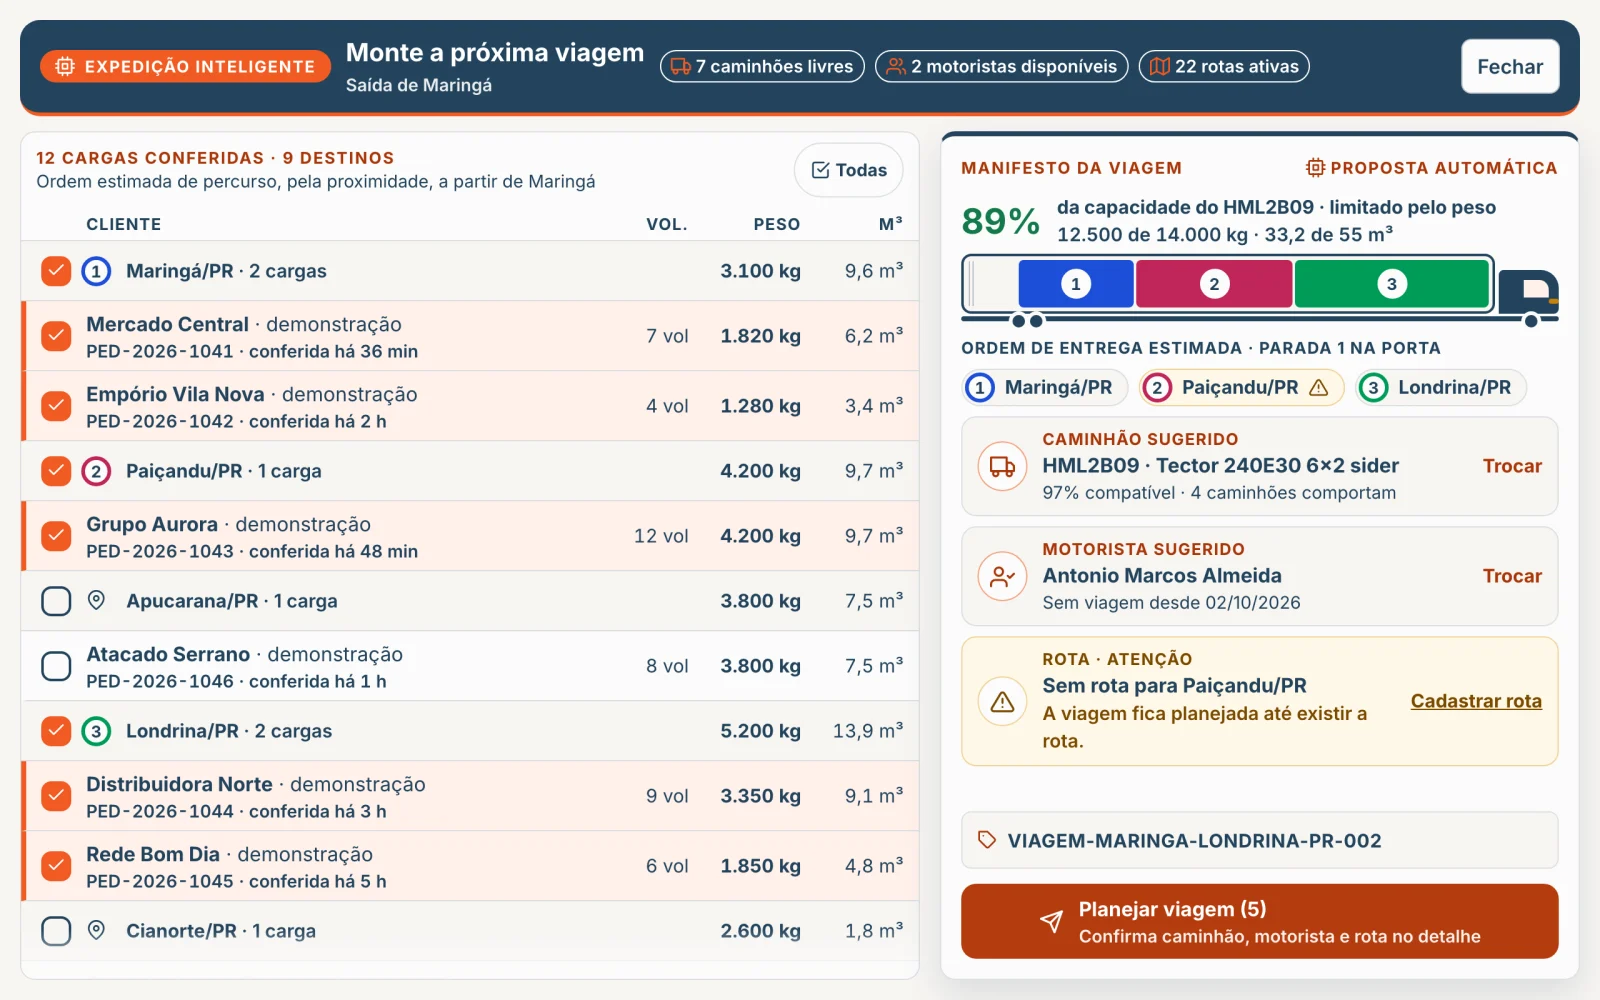
Task: Click the trip name field VIAGEM-MARINGA-LONDRINA-PR-002
Action: (1260, 840)
